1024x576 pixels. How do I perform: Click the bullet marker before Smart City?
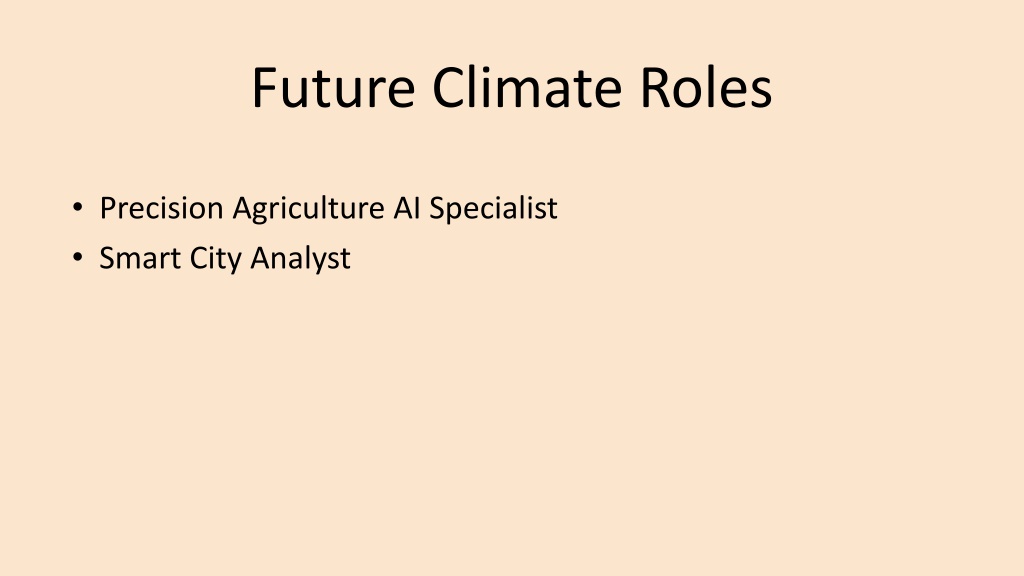78,259
